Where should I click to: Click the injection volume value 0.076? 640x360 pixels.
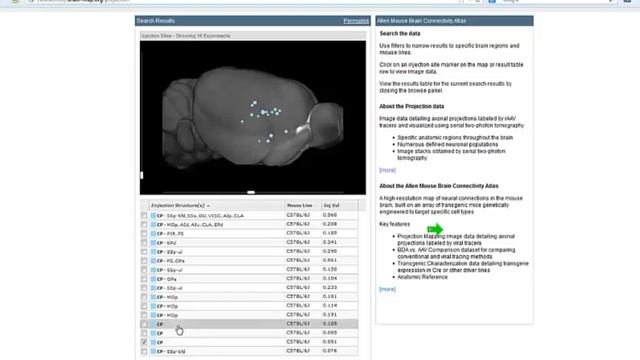[x=330, y=351]
